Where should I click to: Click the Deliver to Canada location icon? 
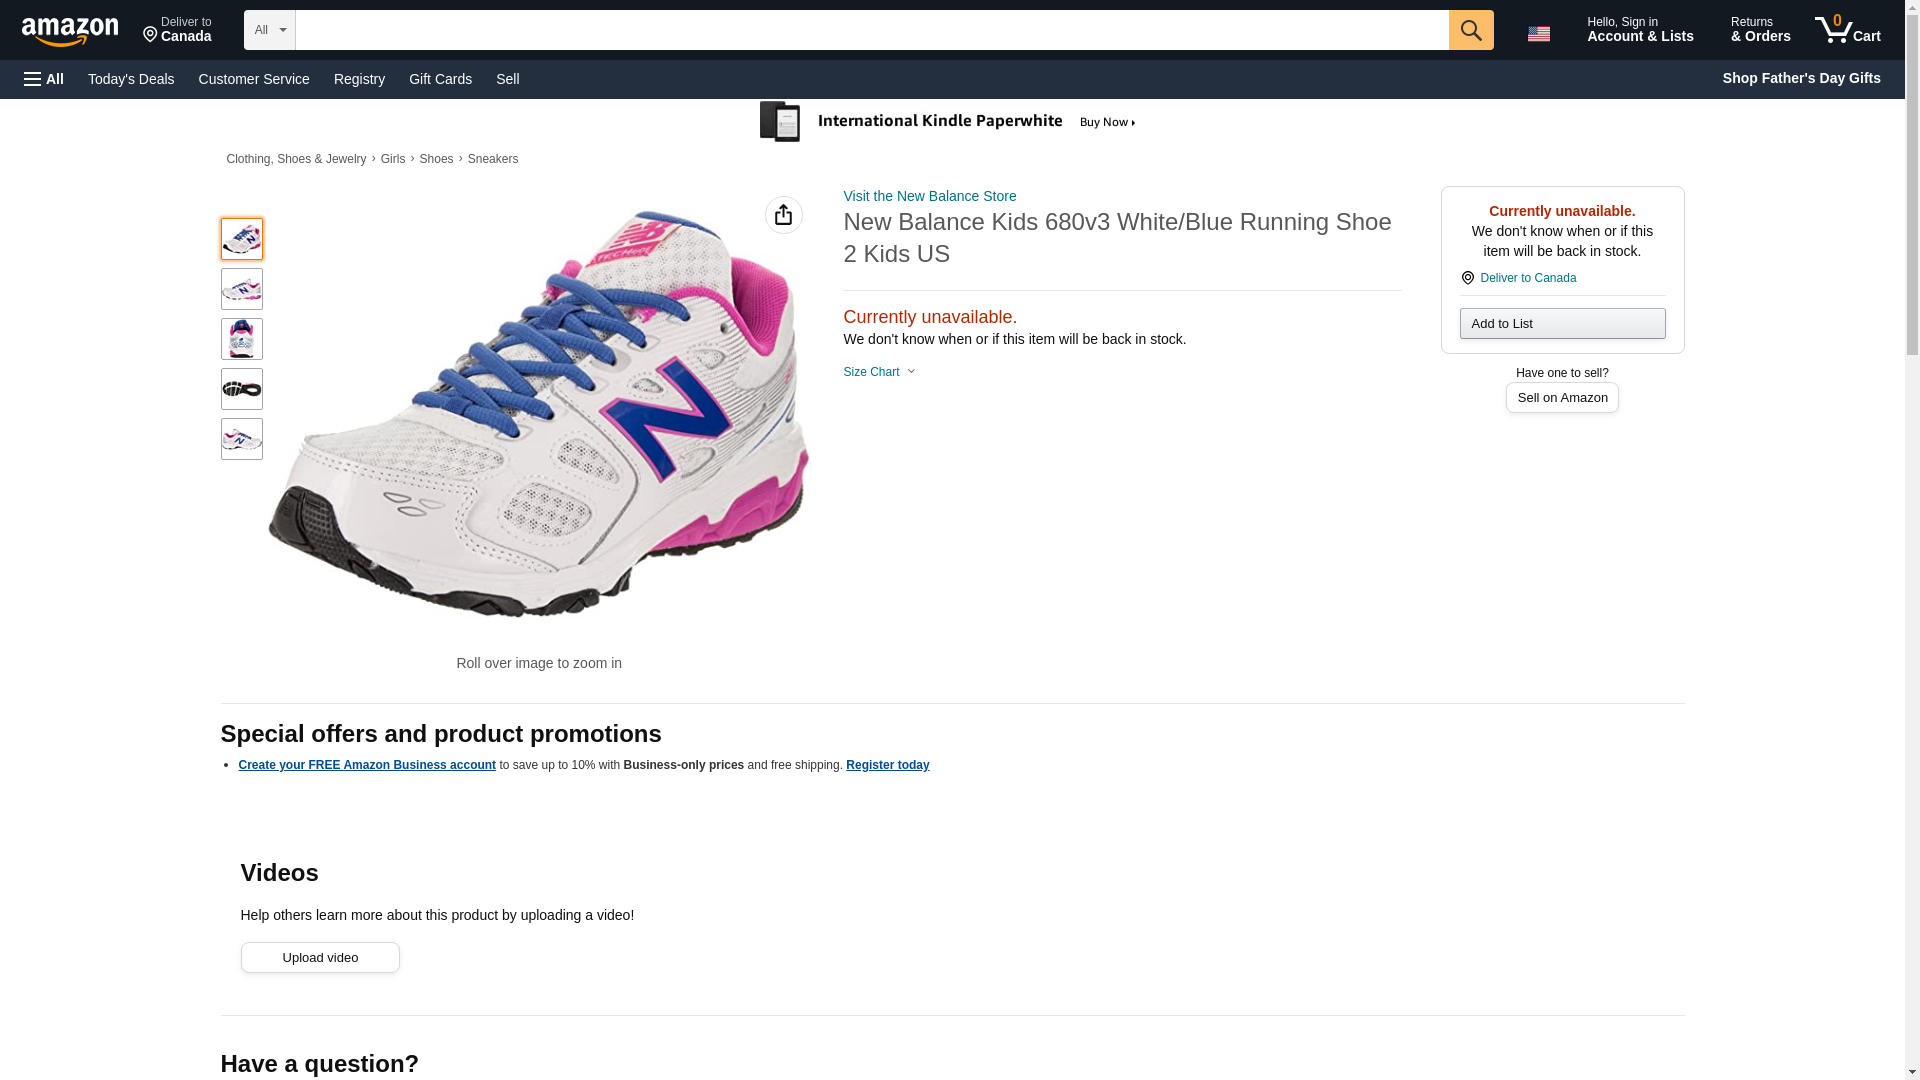pyautogui.click(x=1467, y=278)
